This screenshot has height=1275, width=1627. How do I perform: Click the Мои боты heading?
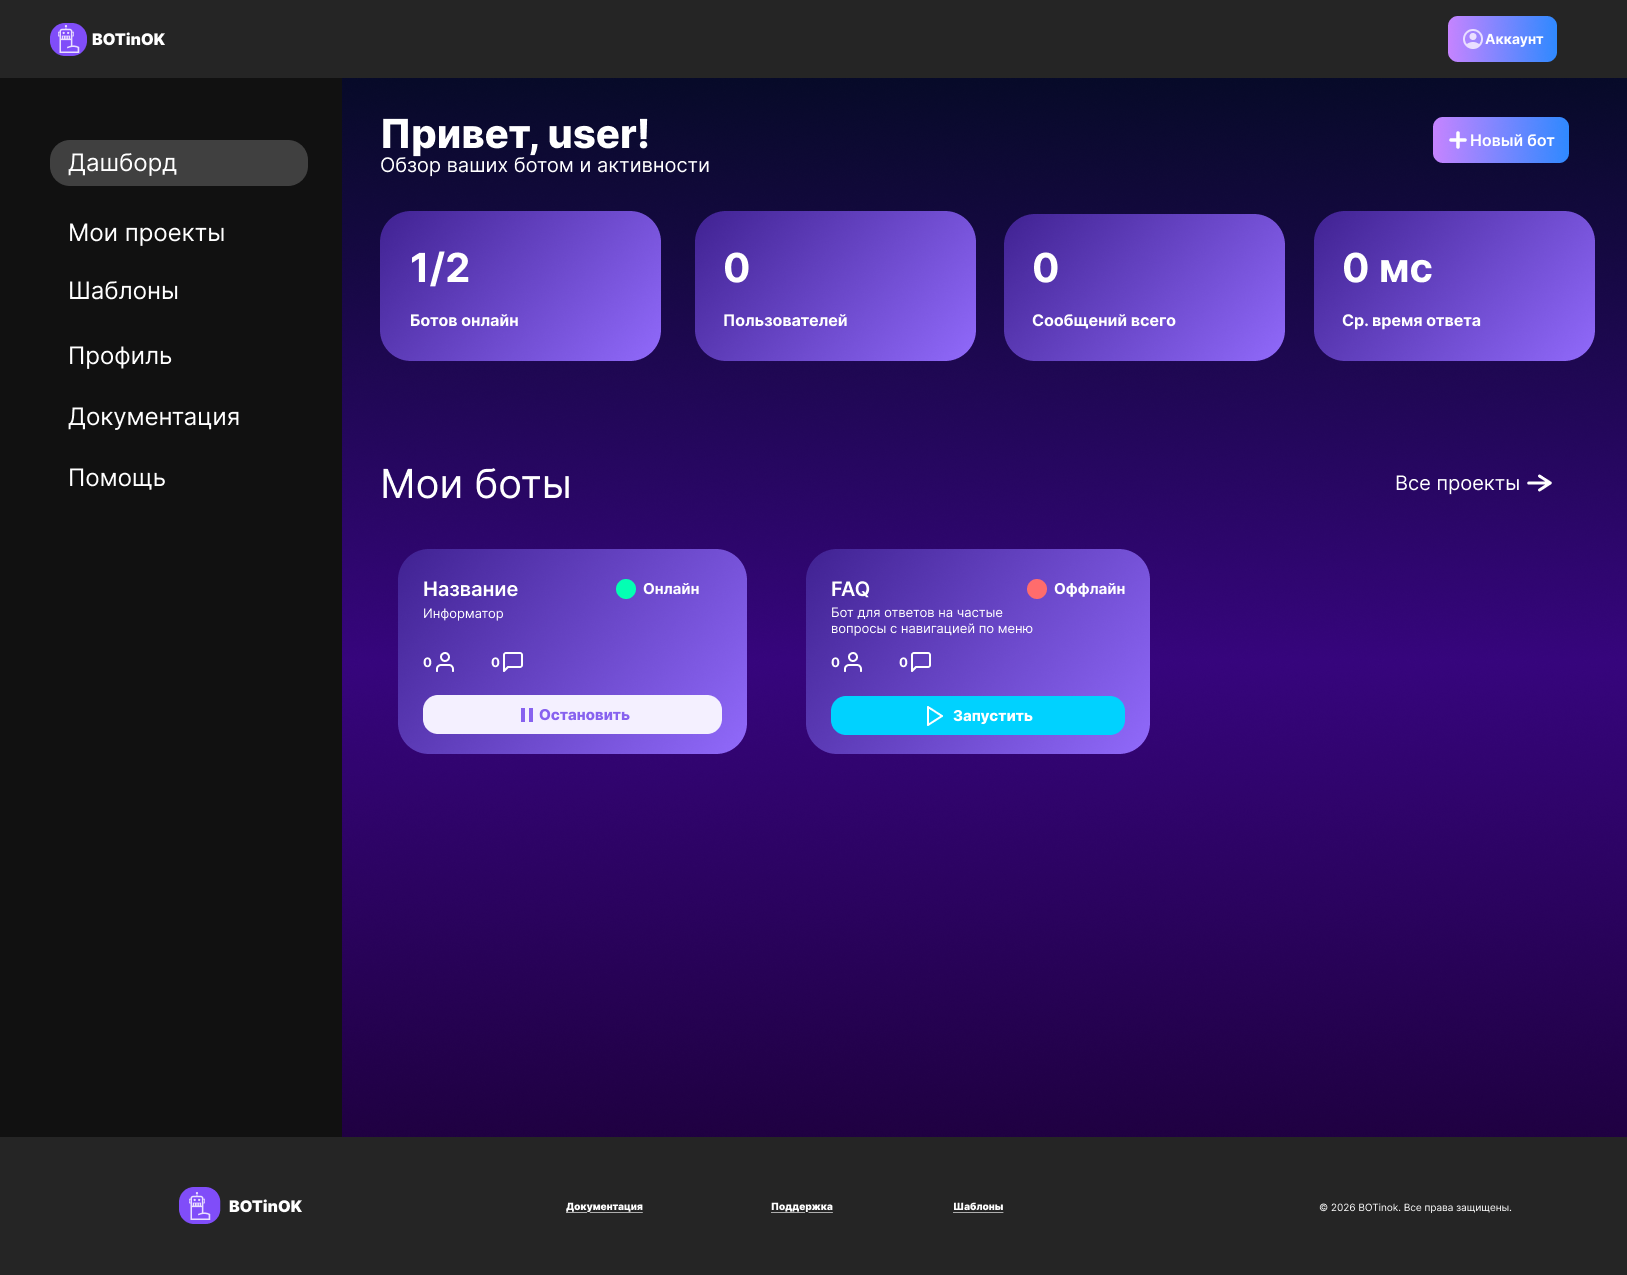476,484
